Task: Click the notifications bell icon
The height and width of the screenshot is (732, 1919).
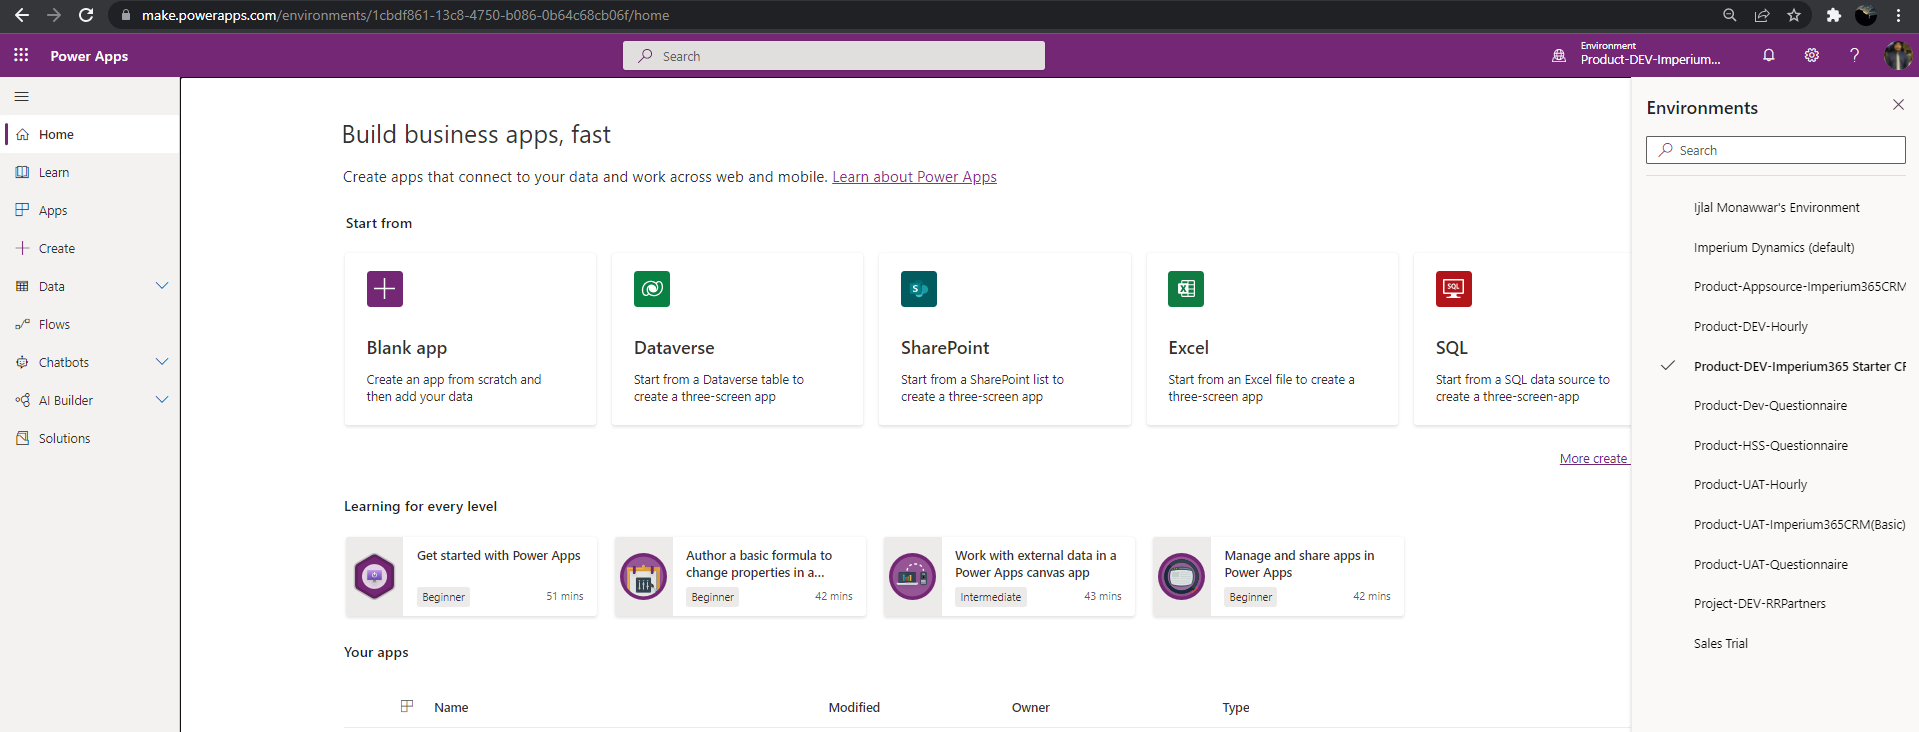Action: [1768, 56]
